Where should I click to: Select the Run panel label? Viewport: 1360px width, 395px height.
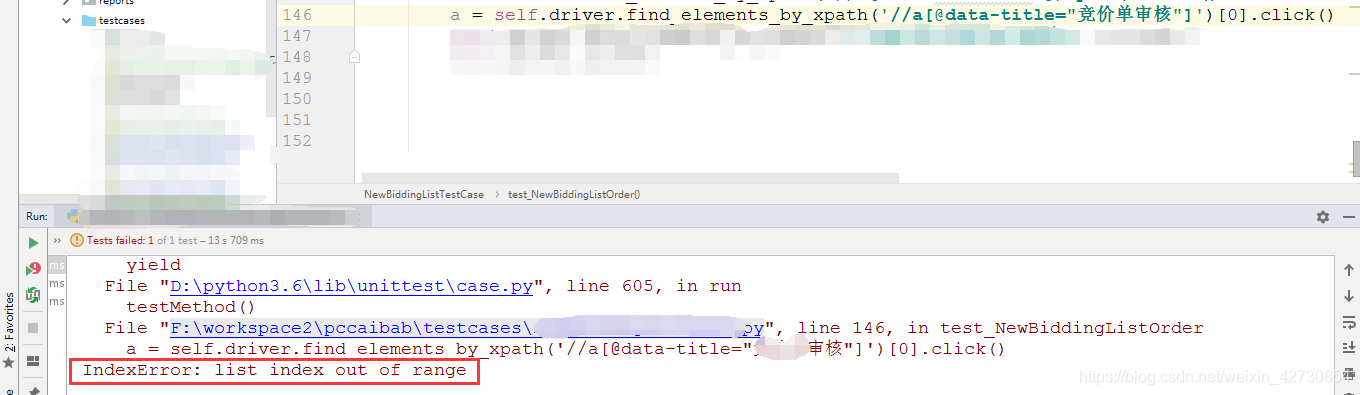[37, 216]
